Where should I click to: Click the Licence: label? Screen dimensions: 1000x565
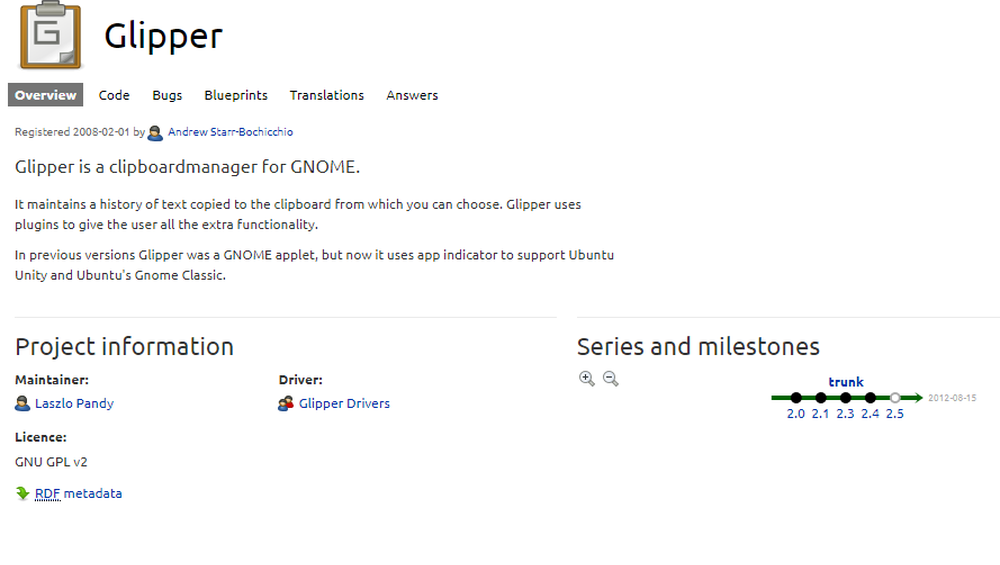[x=41, y=437]
